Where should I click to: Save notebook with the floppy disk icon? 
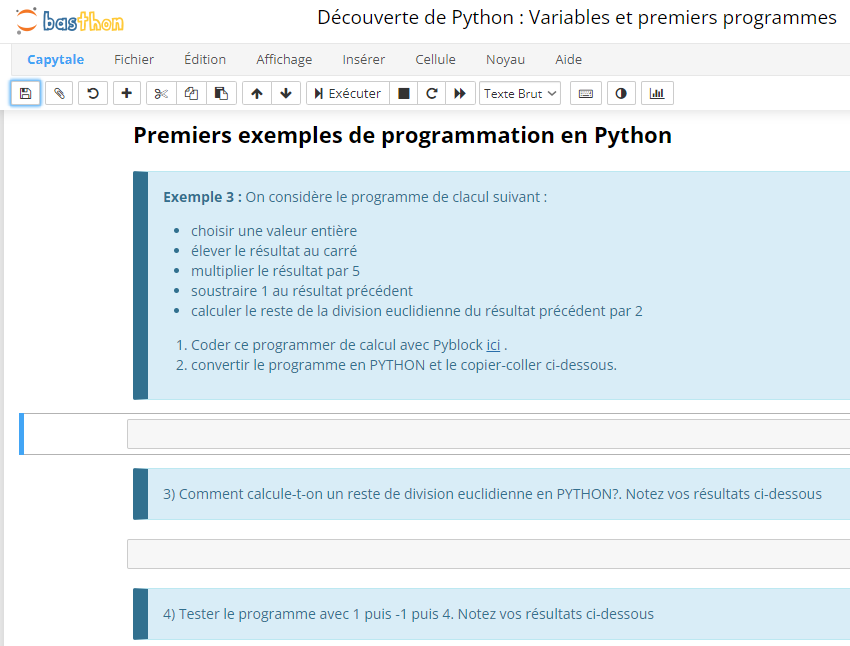25,93
